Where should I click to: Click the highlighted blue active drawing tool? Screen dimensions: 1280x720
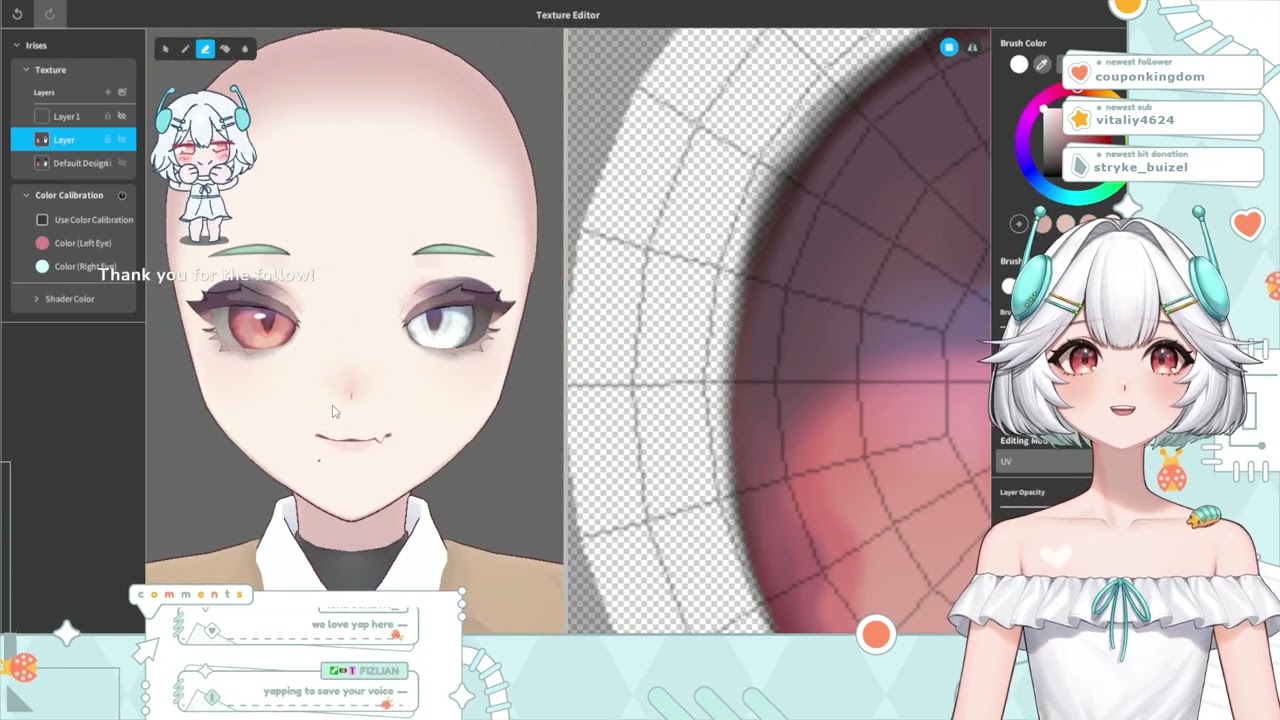point(205,49)
